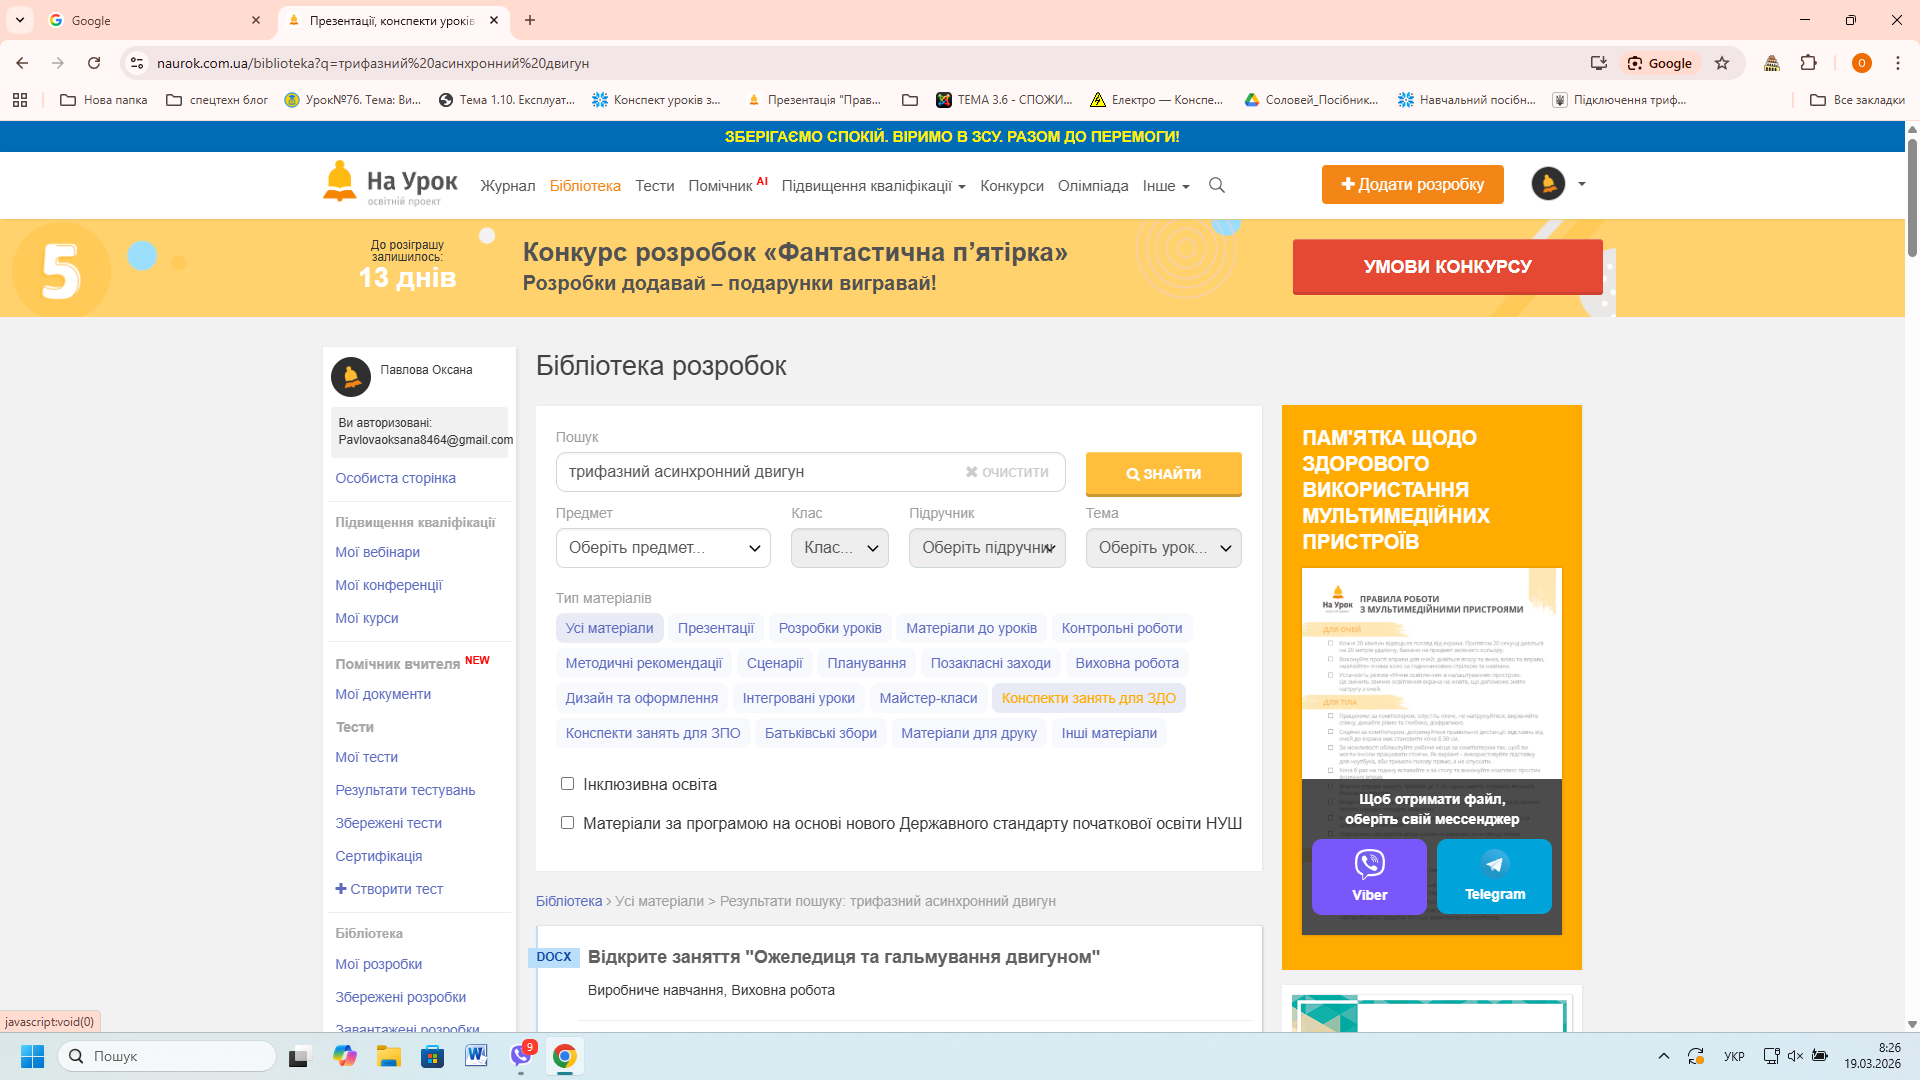Click the На Урок bell logo
This screenshot has width=1920, height=1080.
[x=340, y=182]
